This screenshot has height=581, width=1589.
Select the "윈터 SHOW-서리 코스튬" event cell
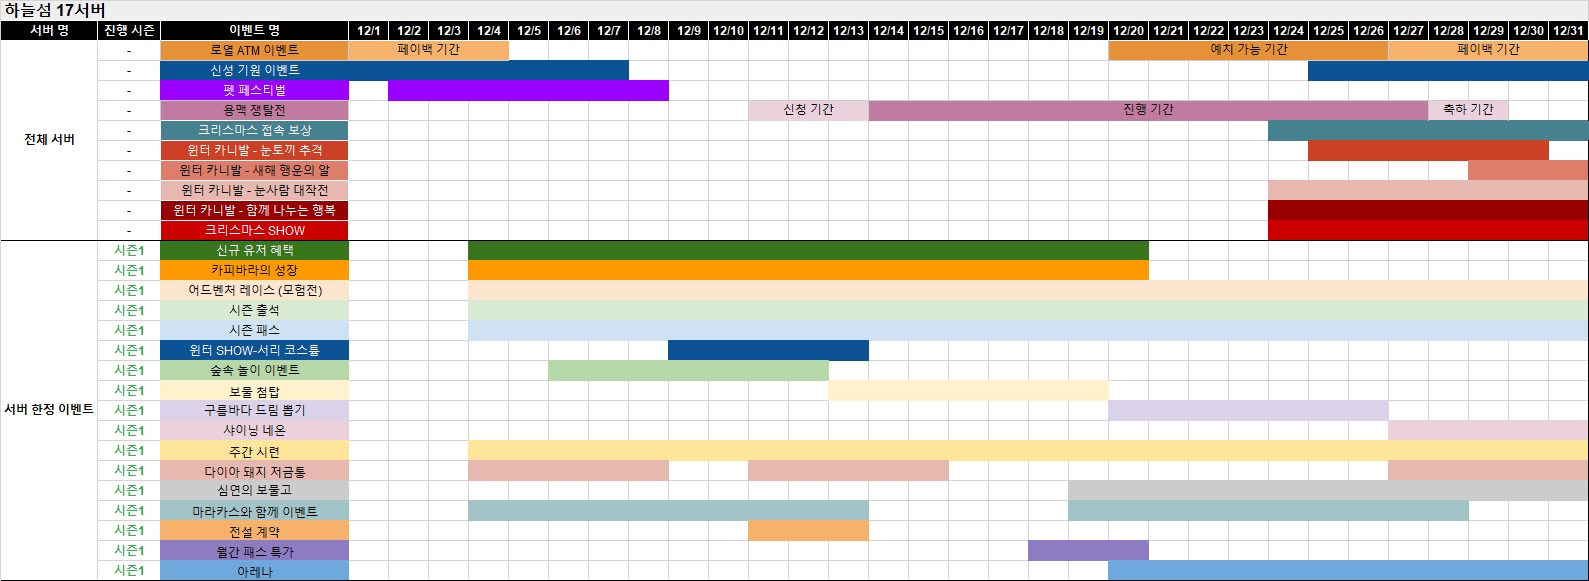pyautogui.click(x=254, y=350)
